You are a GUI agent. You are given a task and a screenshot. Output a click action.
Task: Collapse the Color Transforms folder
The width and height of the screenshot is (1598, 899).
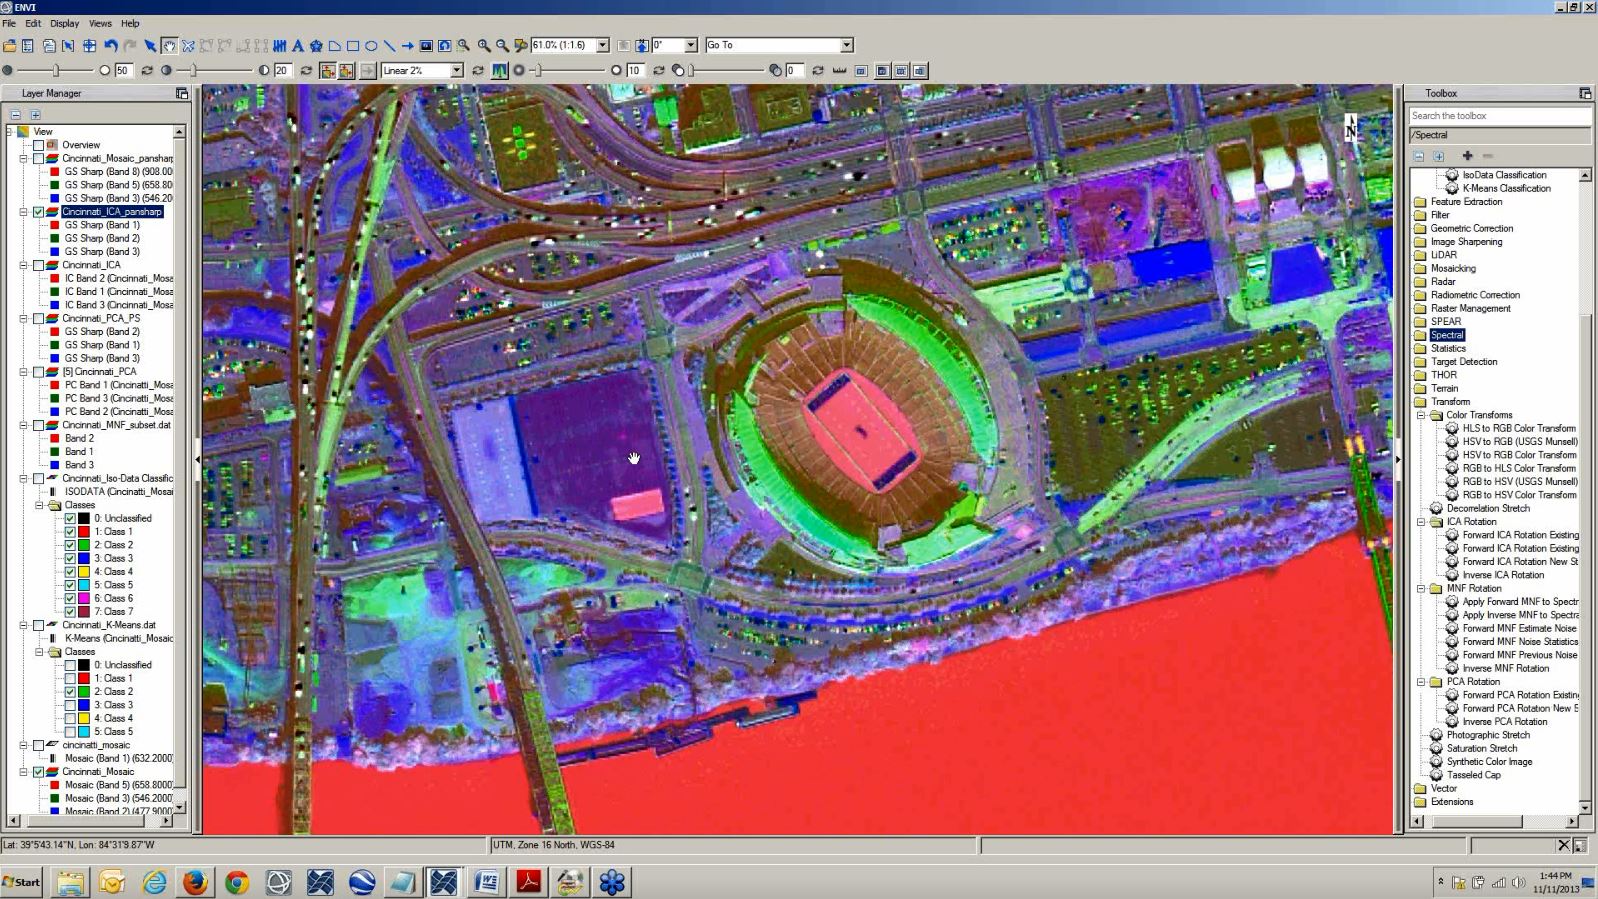(1421, 415)
